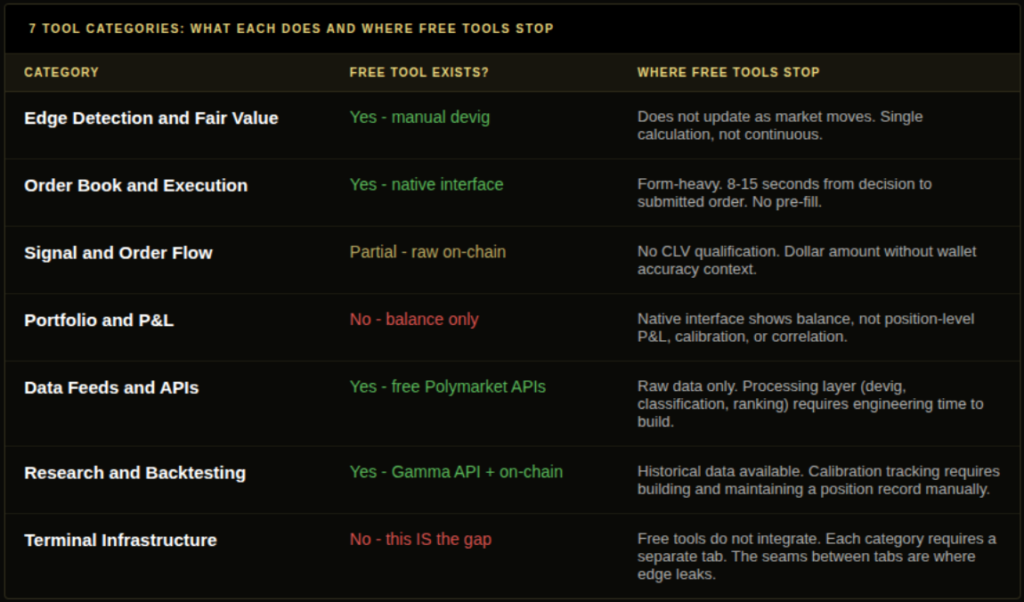Click 'Yes - manual devig' cell
The height and width of the screenshot is (602, 1024).
click(x=419, y=118)
